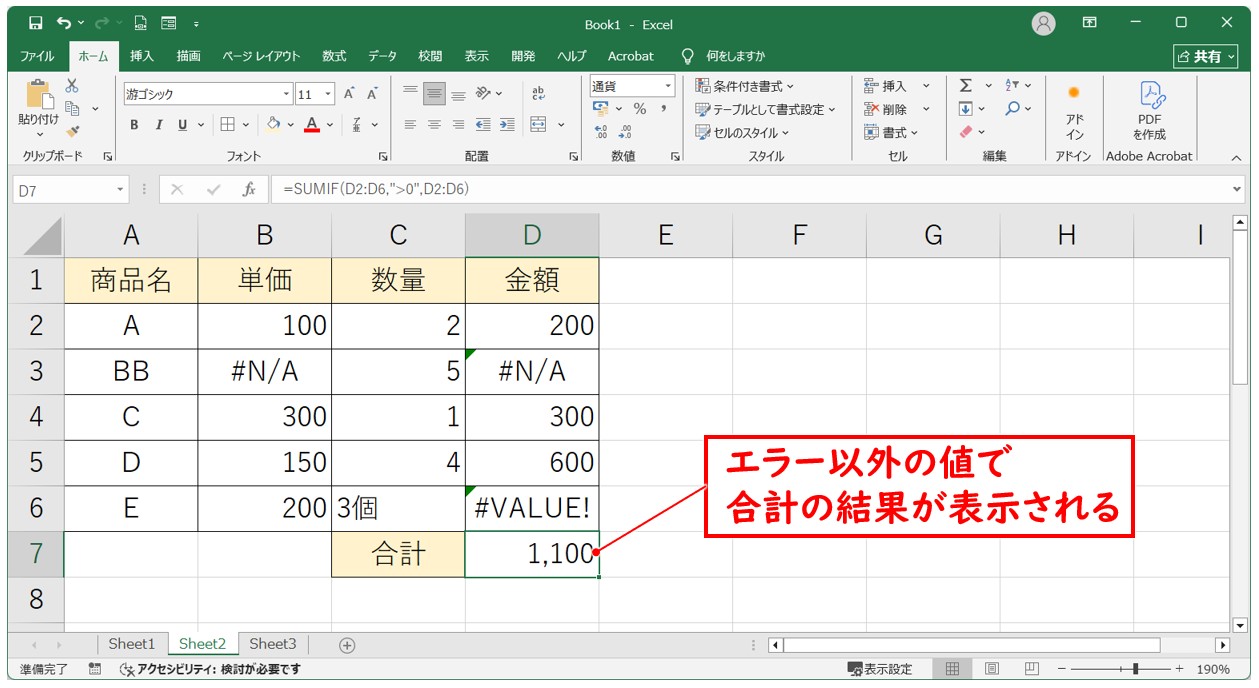Image resolution: width=1259 pixels, height=688 pixels.
Task: Click the format painter brush icon
Action: pyautogui.click(x=73, y=131)
